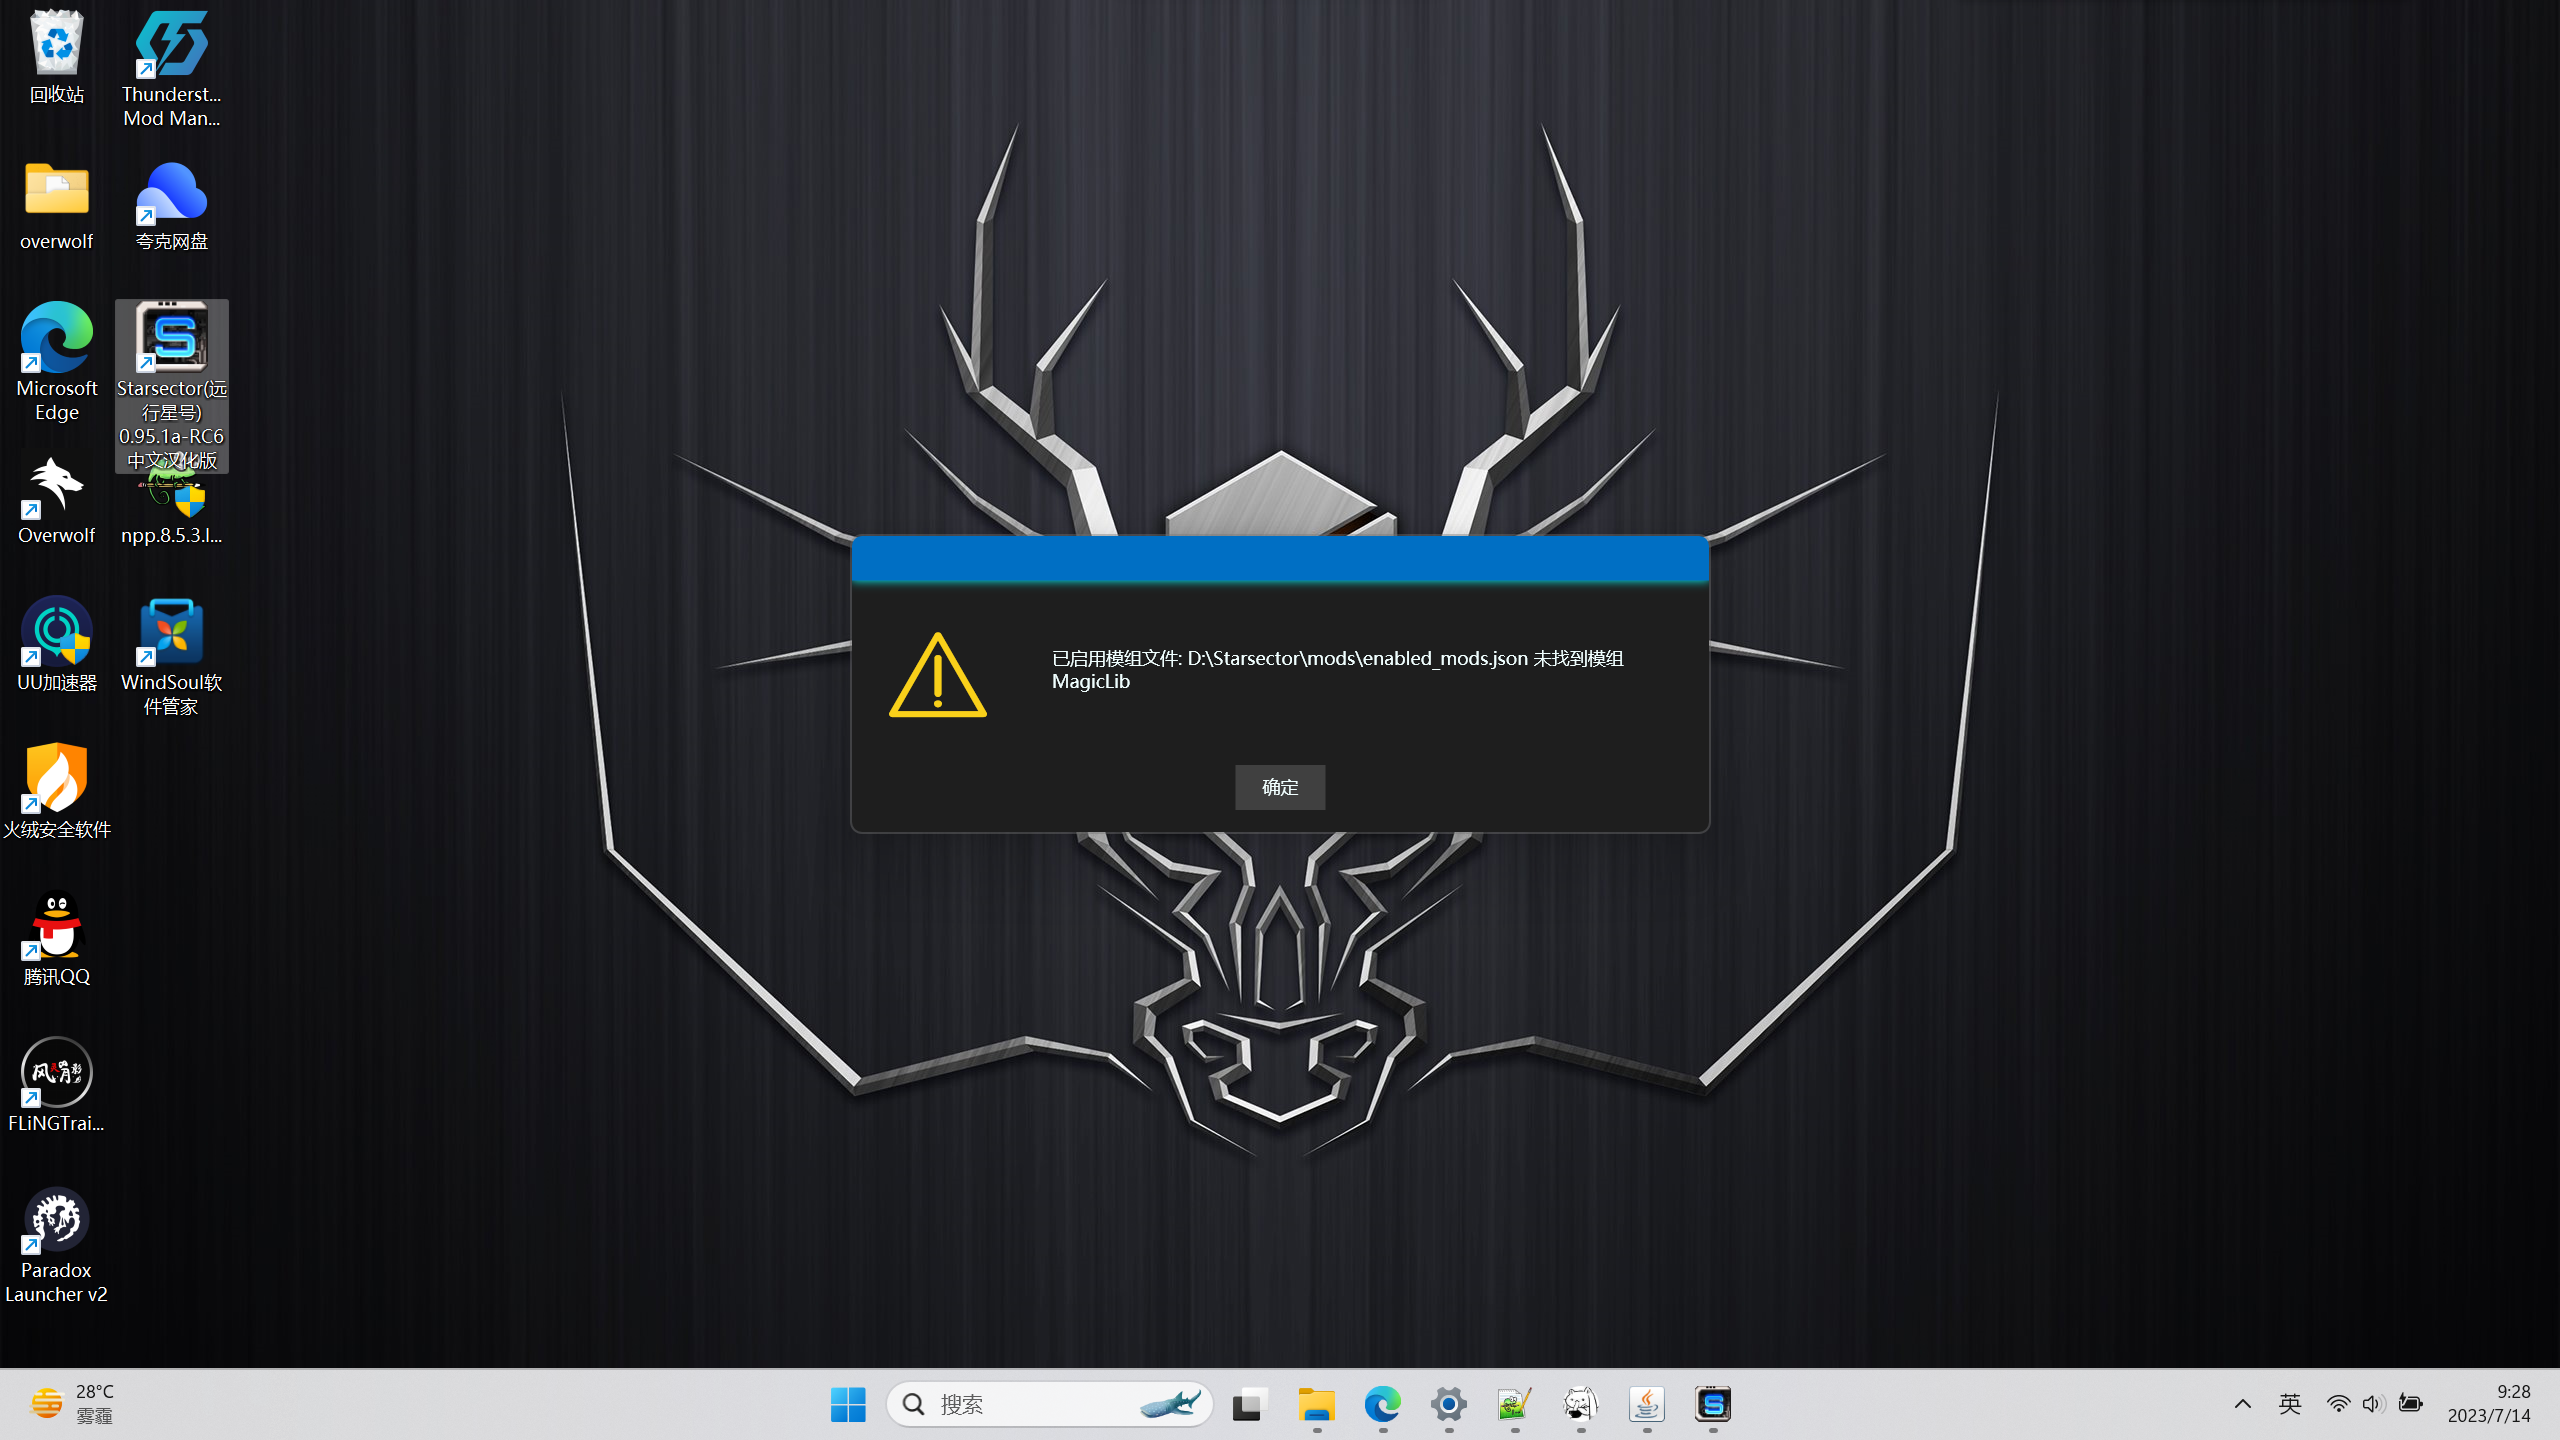Open the Windows Start menu

pos(848,1404)
